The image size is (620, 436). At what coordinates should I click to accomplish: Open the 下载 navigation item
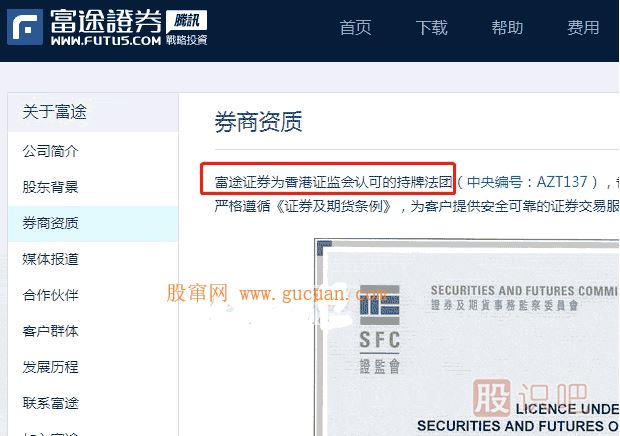click(x=431, y=28)
